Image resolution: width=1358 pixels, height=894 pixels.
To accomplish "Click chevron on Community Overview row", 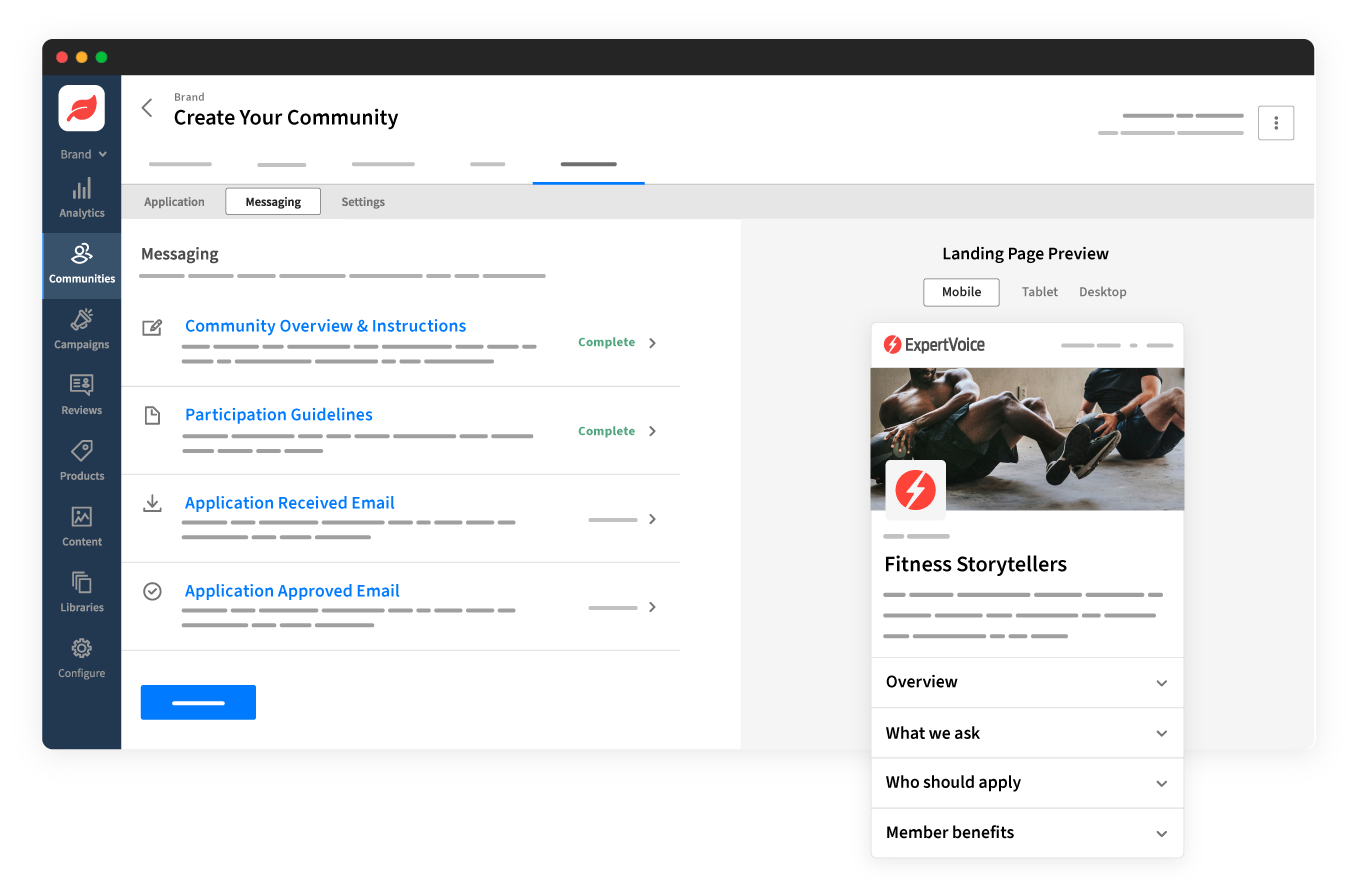I will coord(652,343).
